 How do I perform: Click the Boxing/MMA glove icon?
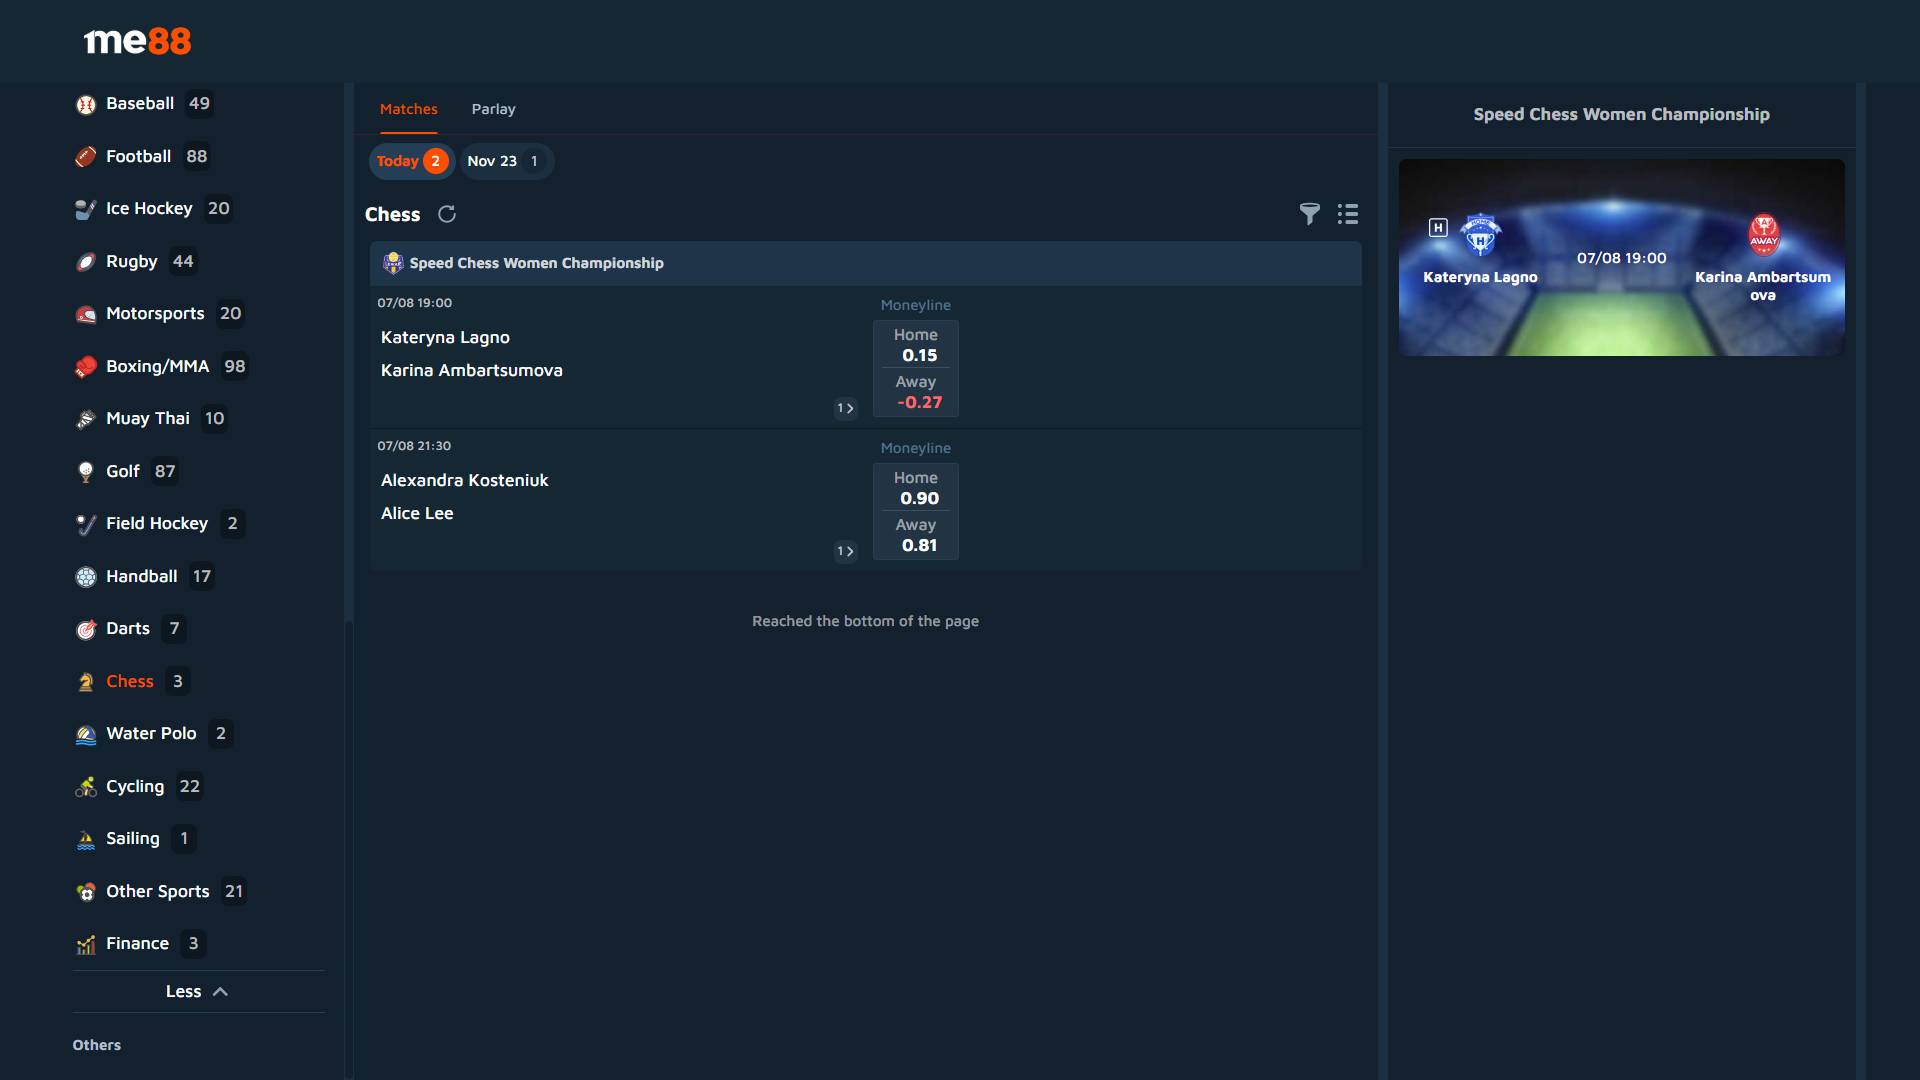[x=86, y=367]
